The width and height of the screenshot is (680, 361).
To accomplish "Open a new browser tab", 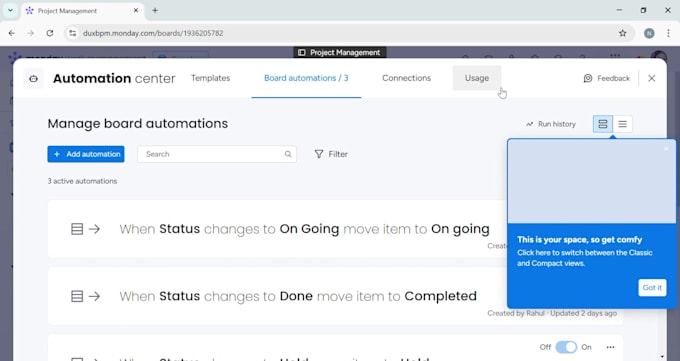I will pos(155,10).
